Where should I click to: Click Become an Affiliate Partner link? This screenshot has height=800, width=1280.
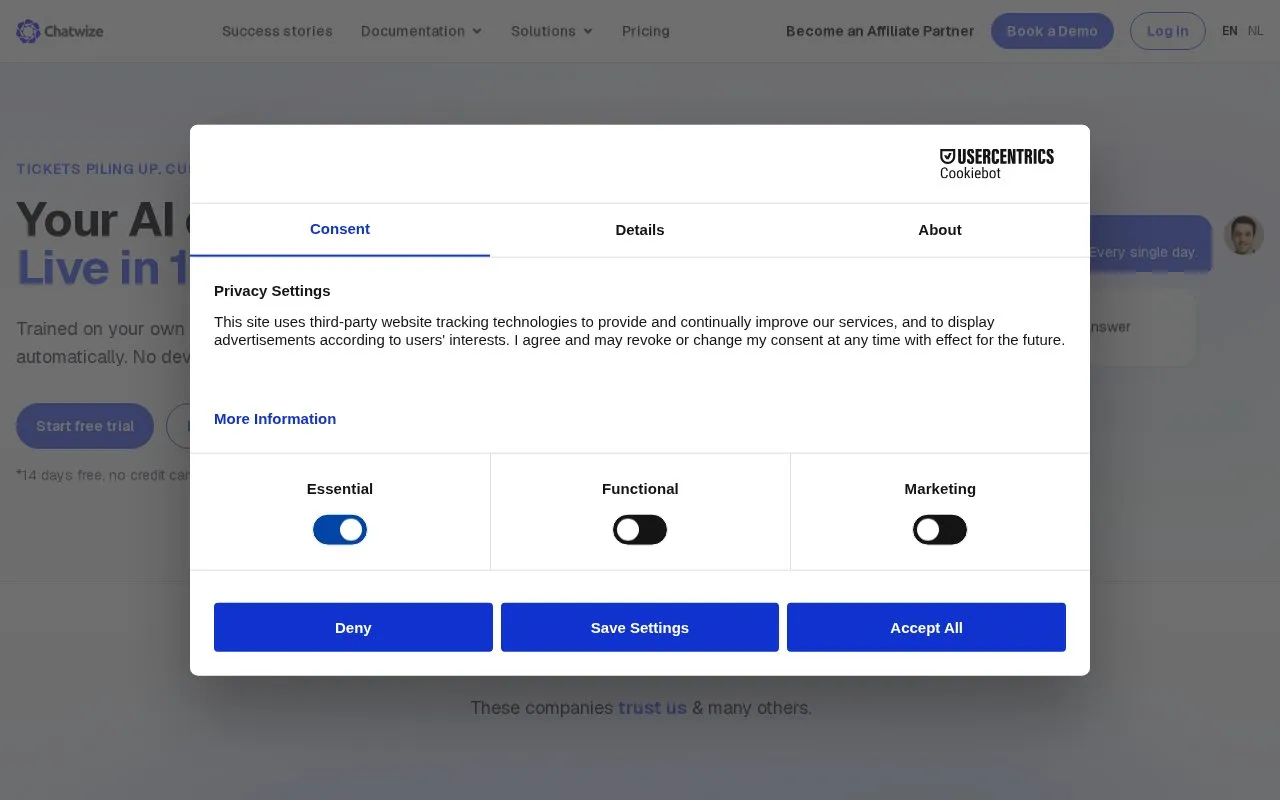click(880, 31)
